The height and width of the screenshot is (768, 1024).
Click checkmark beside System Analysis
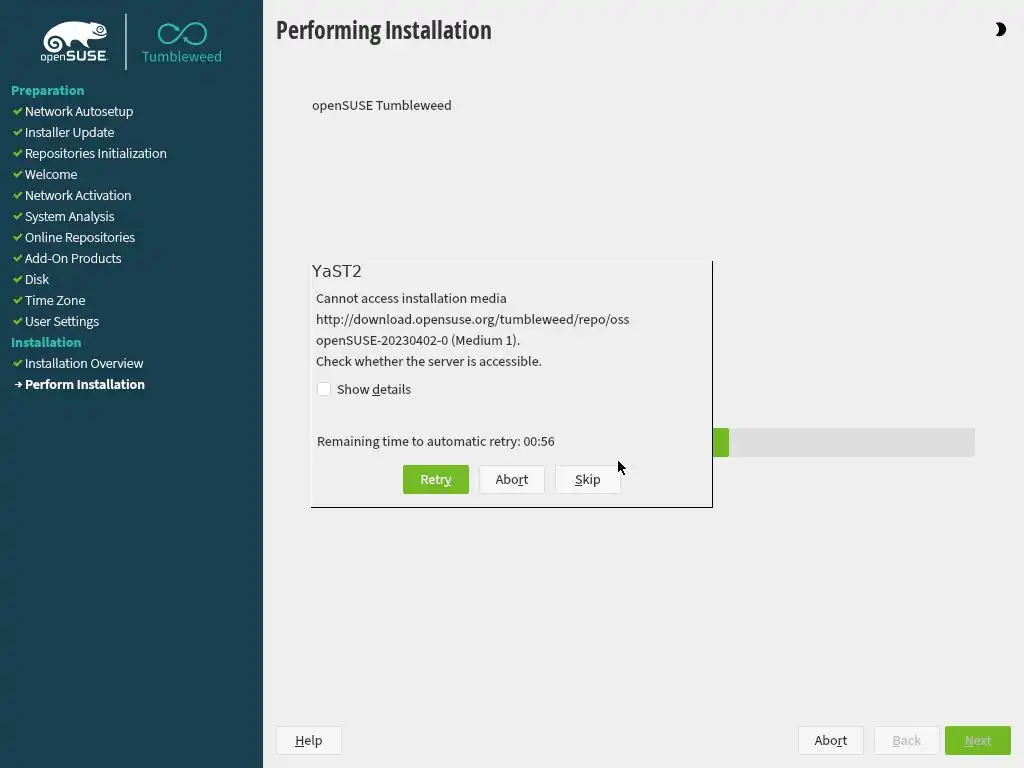click(x=18, y=216)
